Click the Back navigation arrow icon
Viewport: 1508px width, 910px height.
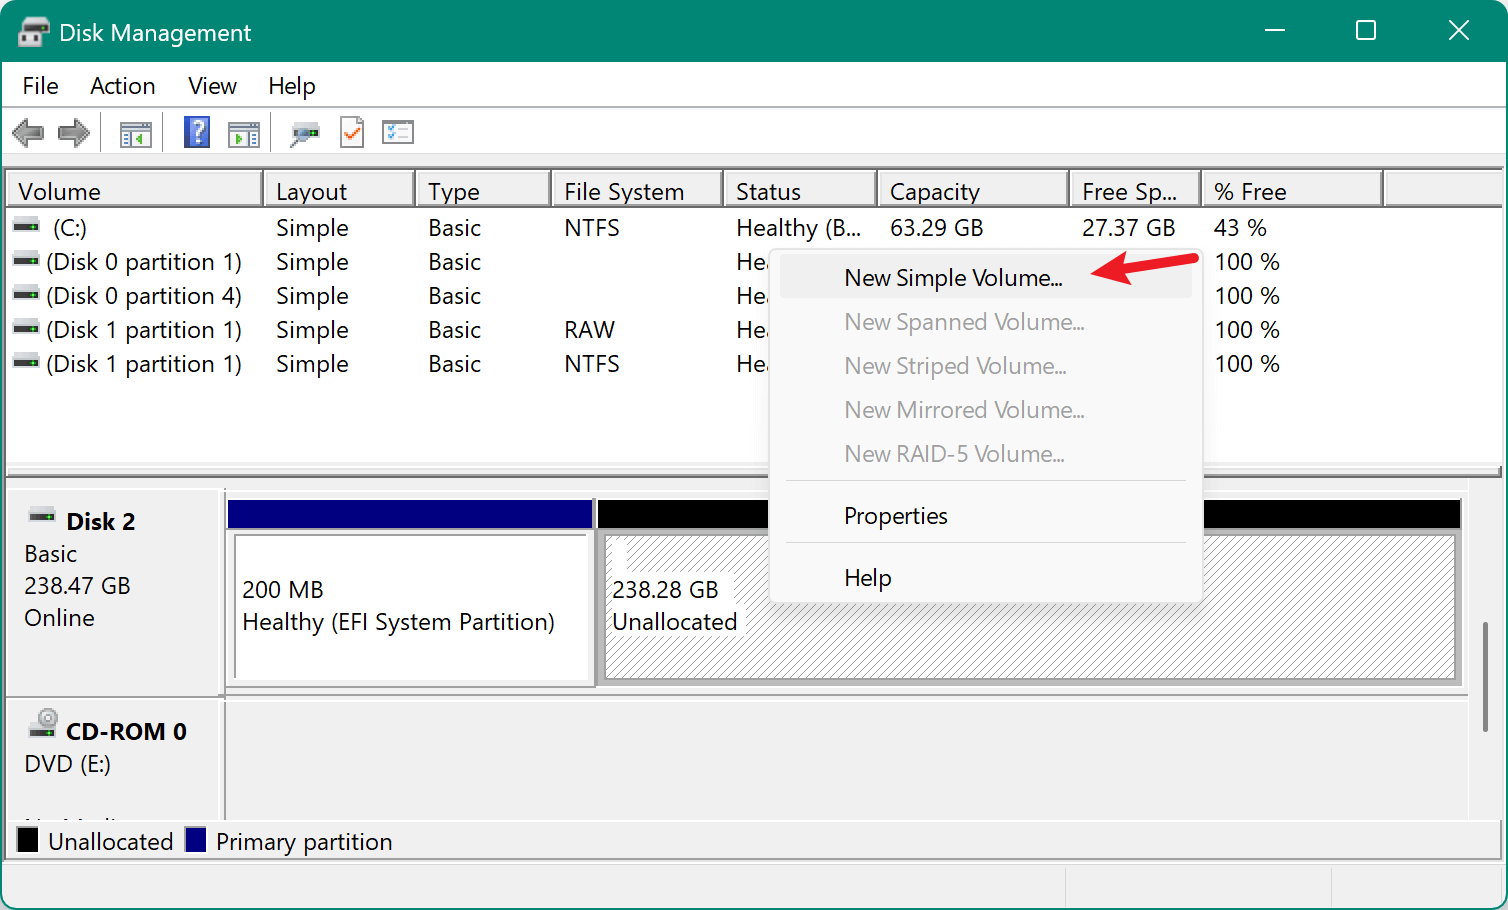(28, 131)
